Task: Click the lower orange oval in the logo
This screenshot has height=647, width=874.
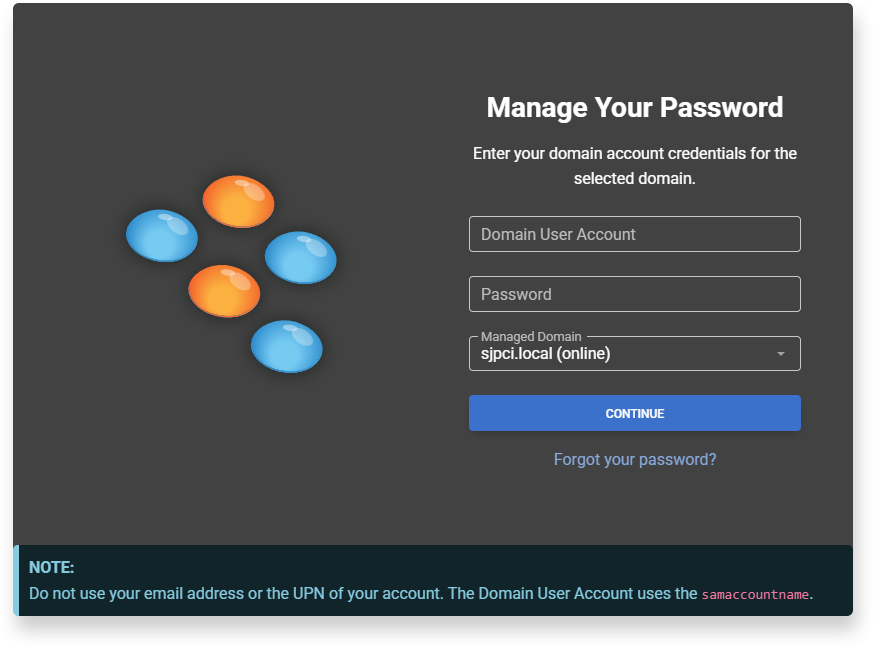Action: click(224, 291)
